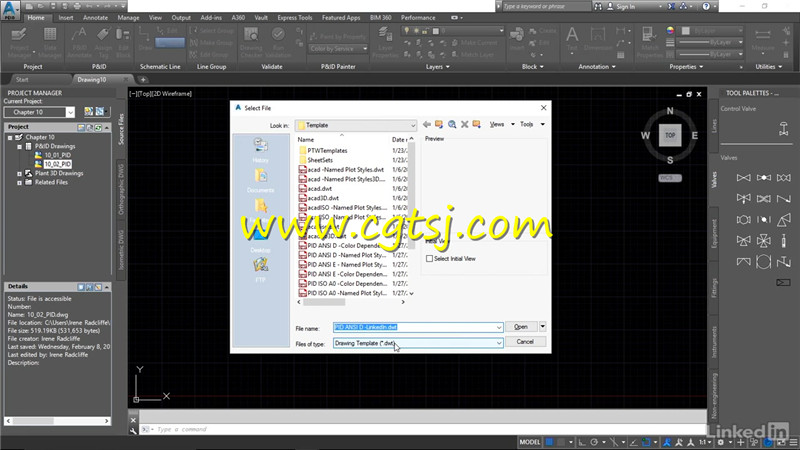
Task: Click Project Setup icon beside Chapter 10
Action: [x=89, y=112]
